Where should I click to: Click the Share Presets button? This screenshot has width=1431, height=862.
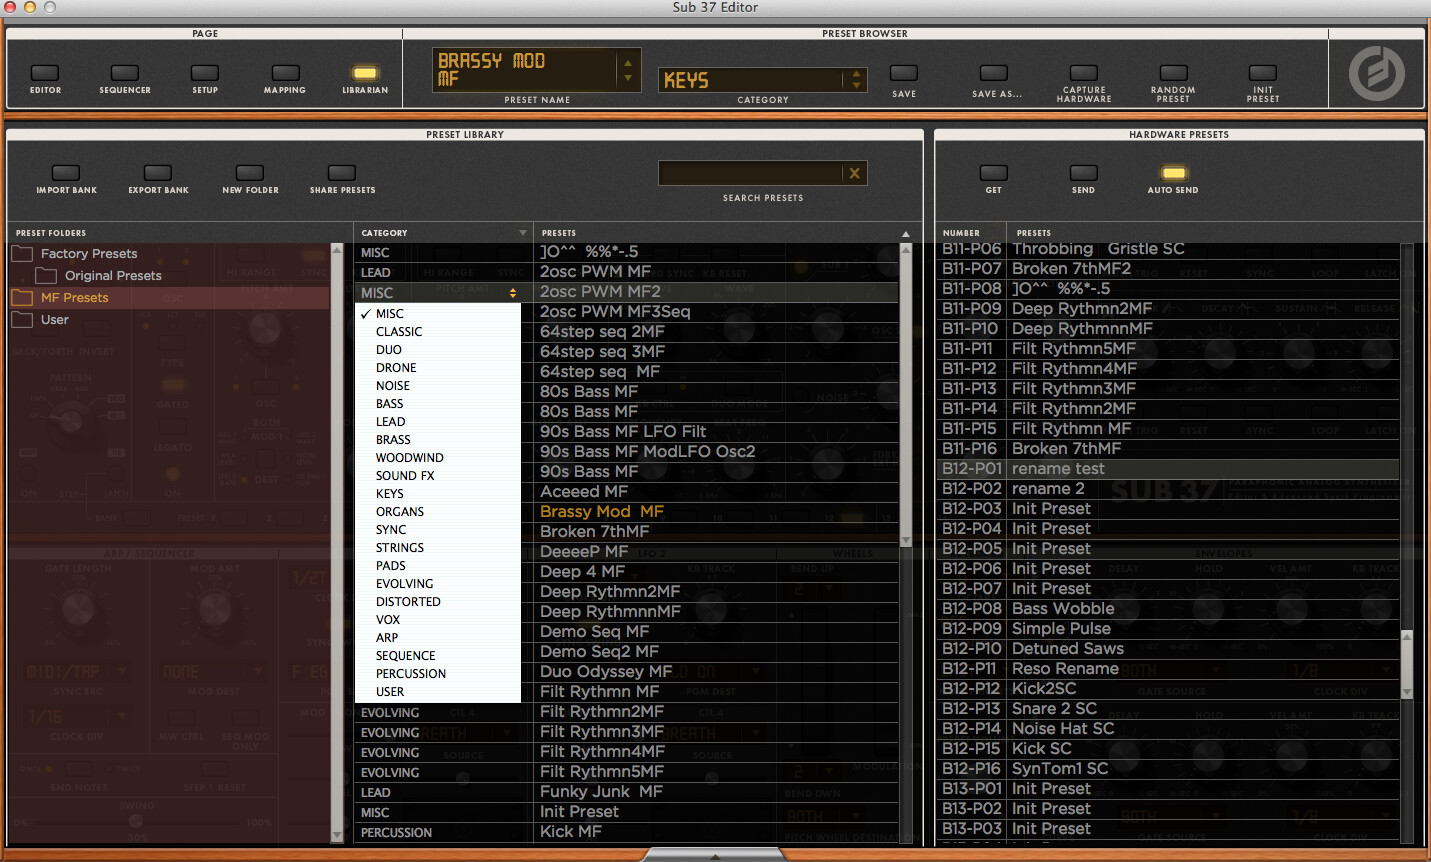342,173
